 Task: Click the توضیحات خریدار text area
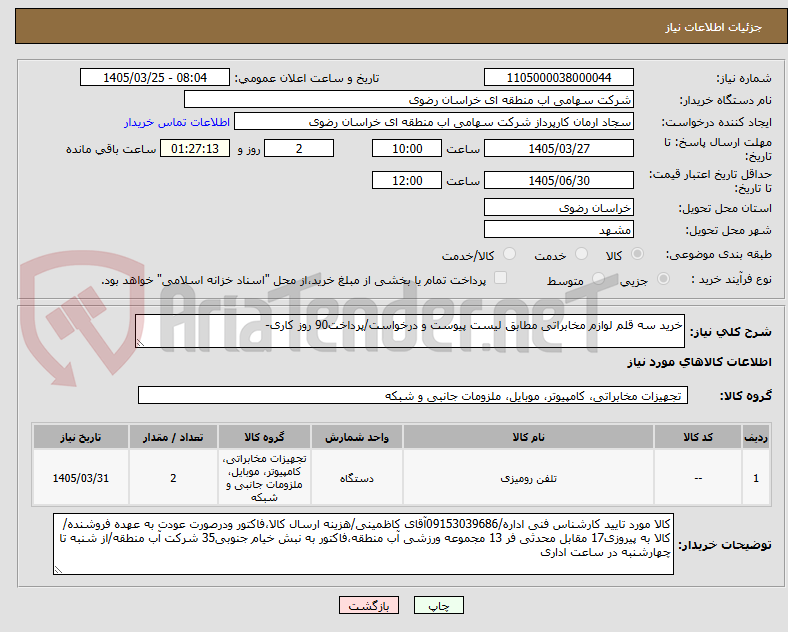point(363,544)
